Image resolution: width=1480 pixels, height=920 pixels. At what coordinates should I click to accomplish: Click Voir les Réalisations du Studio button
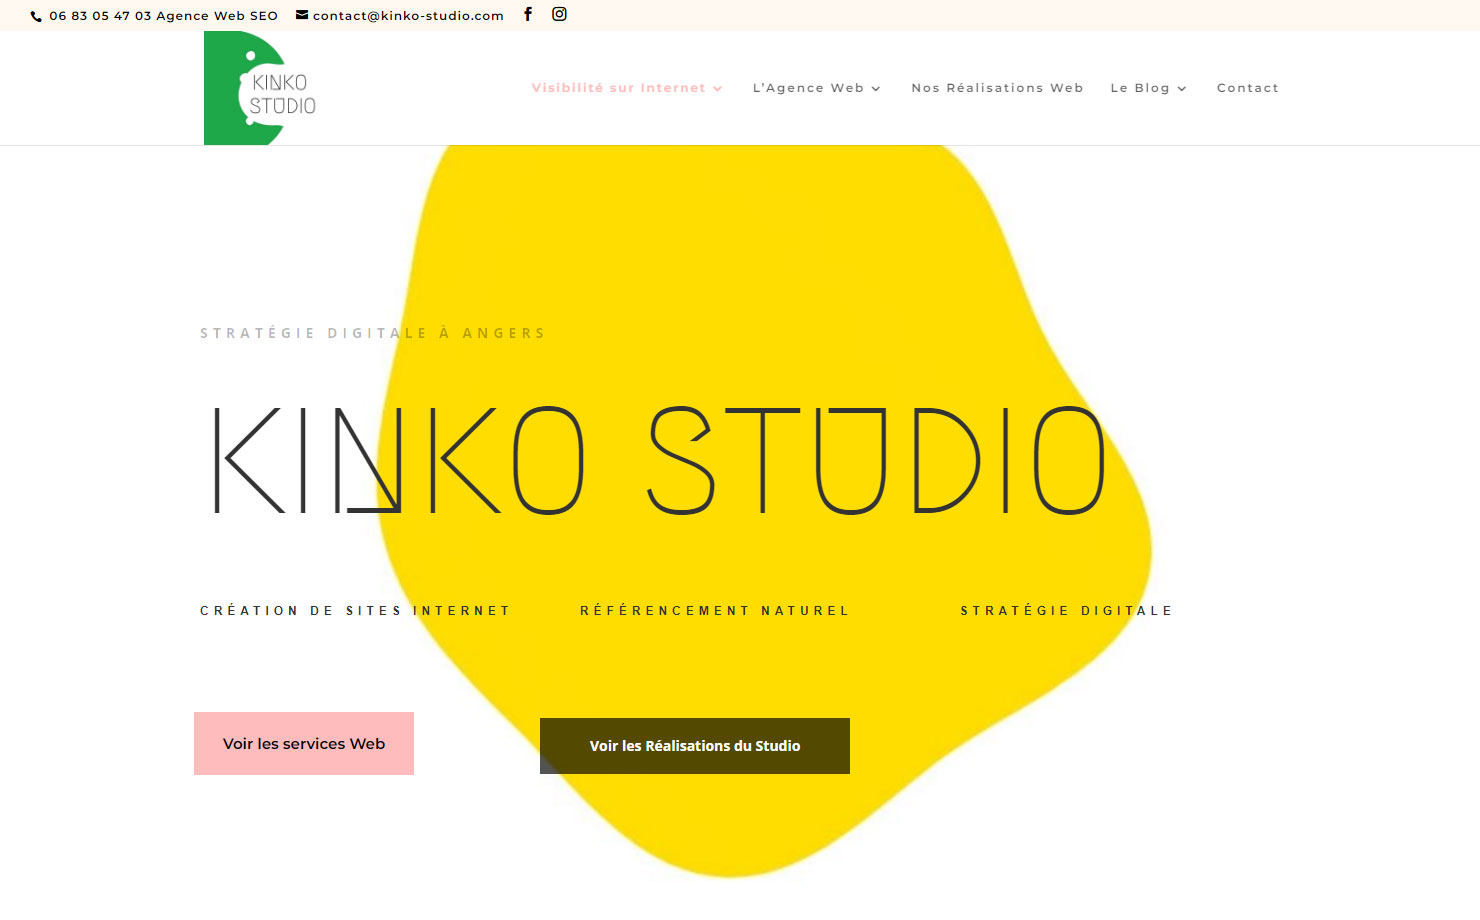coord(695,746)
